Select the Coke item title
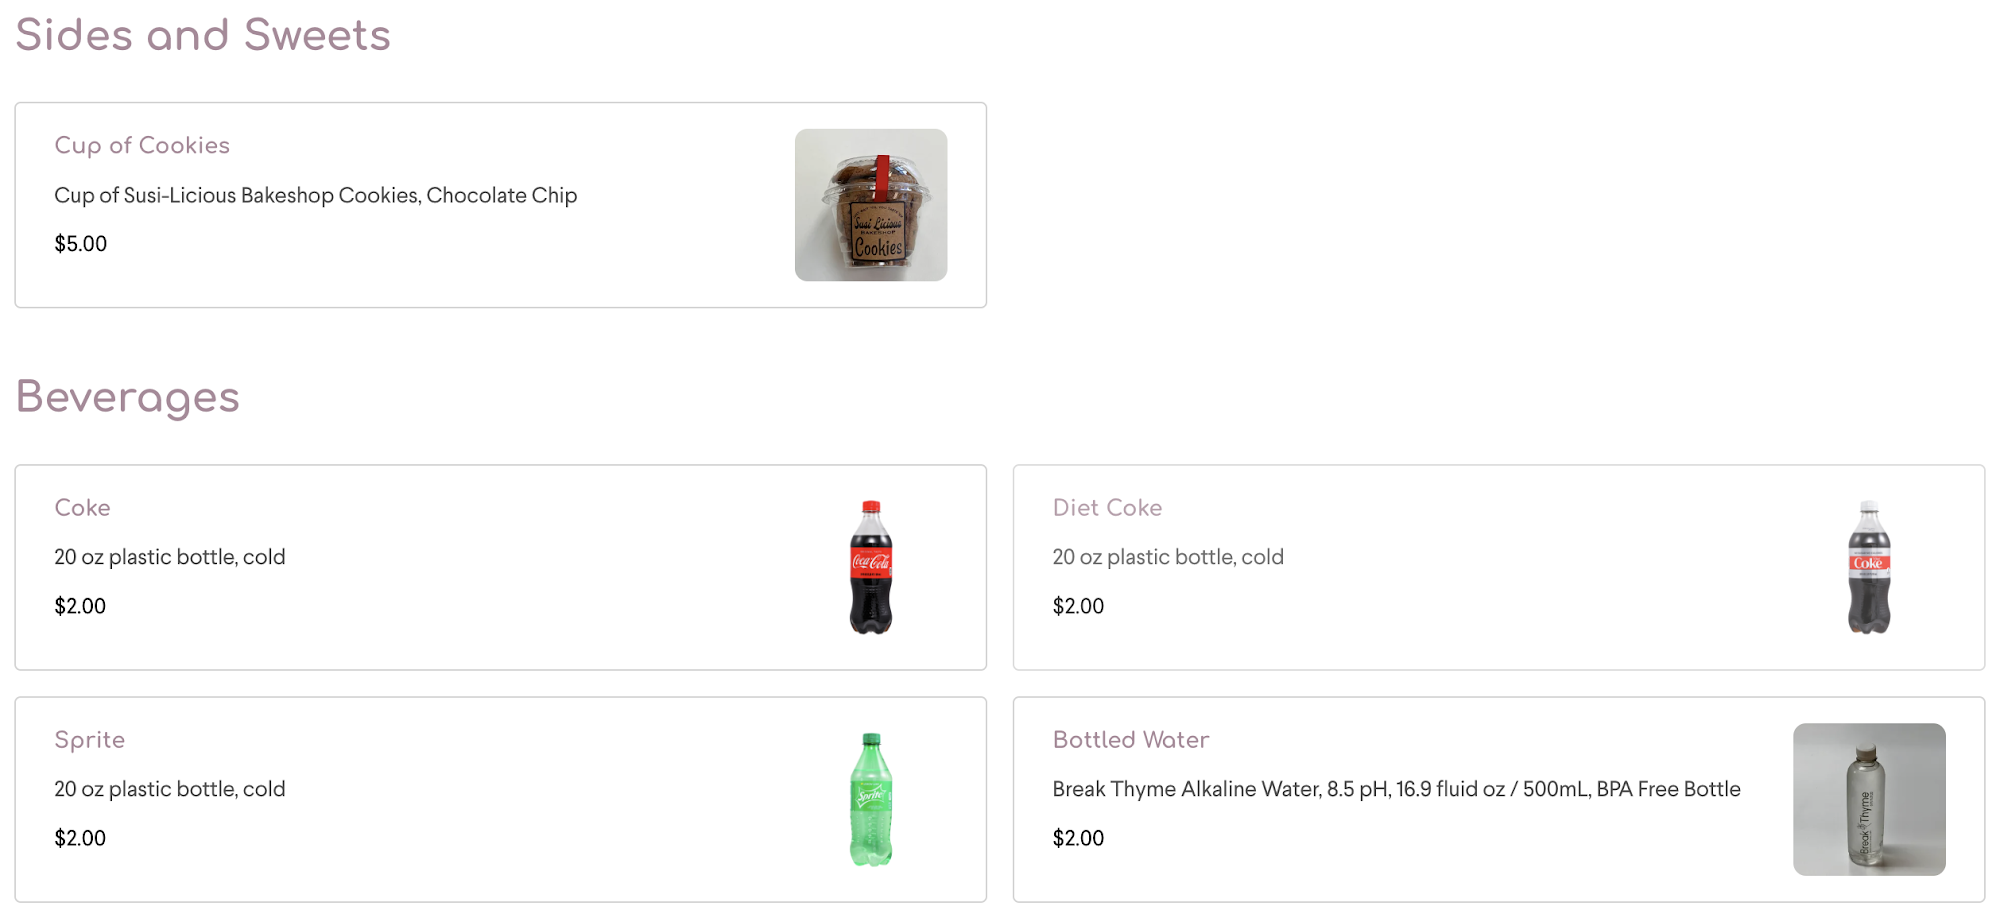The height and width of the screenshot is (914, 2000). [x=82, y=508]
